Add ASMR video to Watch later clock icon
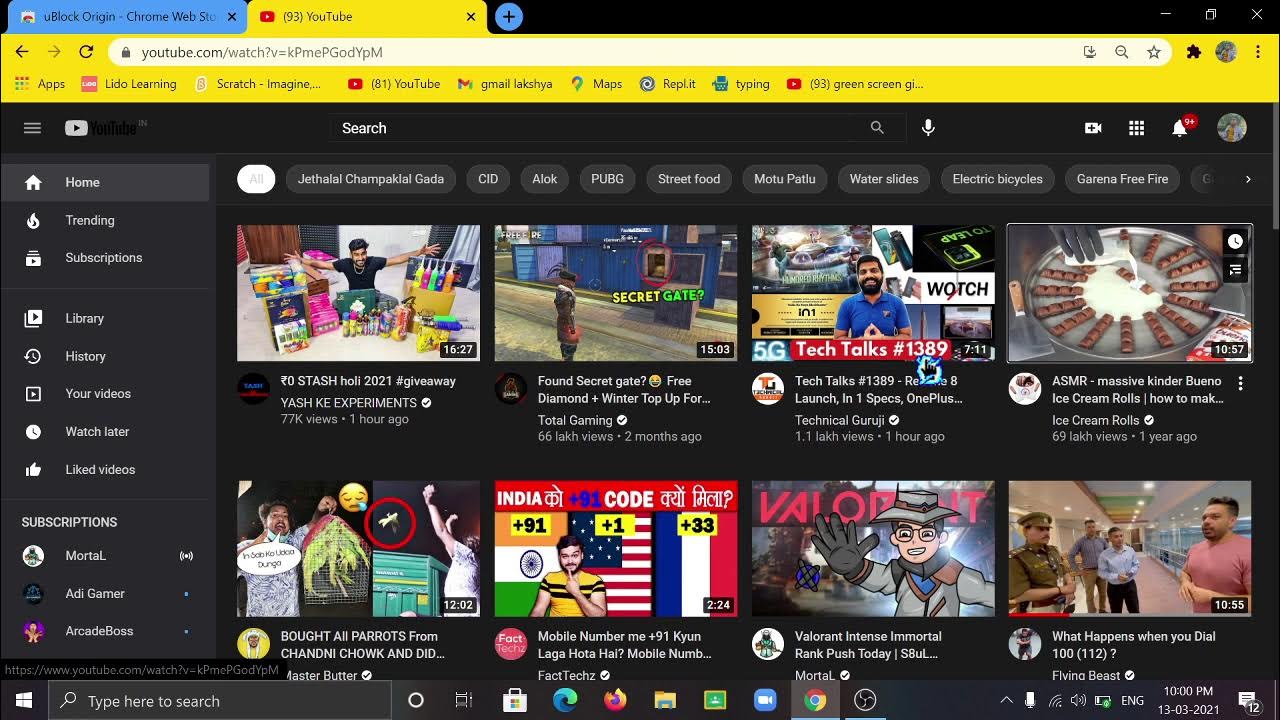 coord(1235,242)
